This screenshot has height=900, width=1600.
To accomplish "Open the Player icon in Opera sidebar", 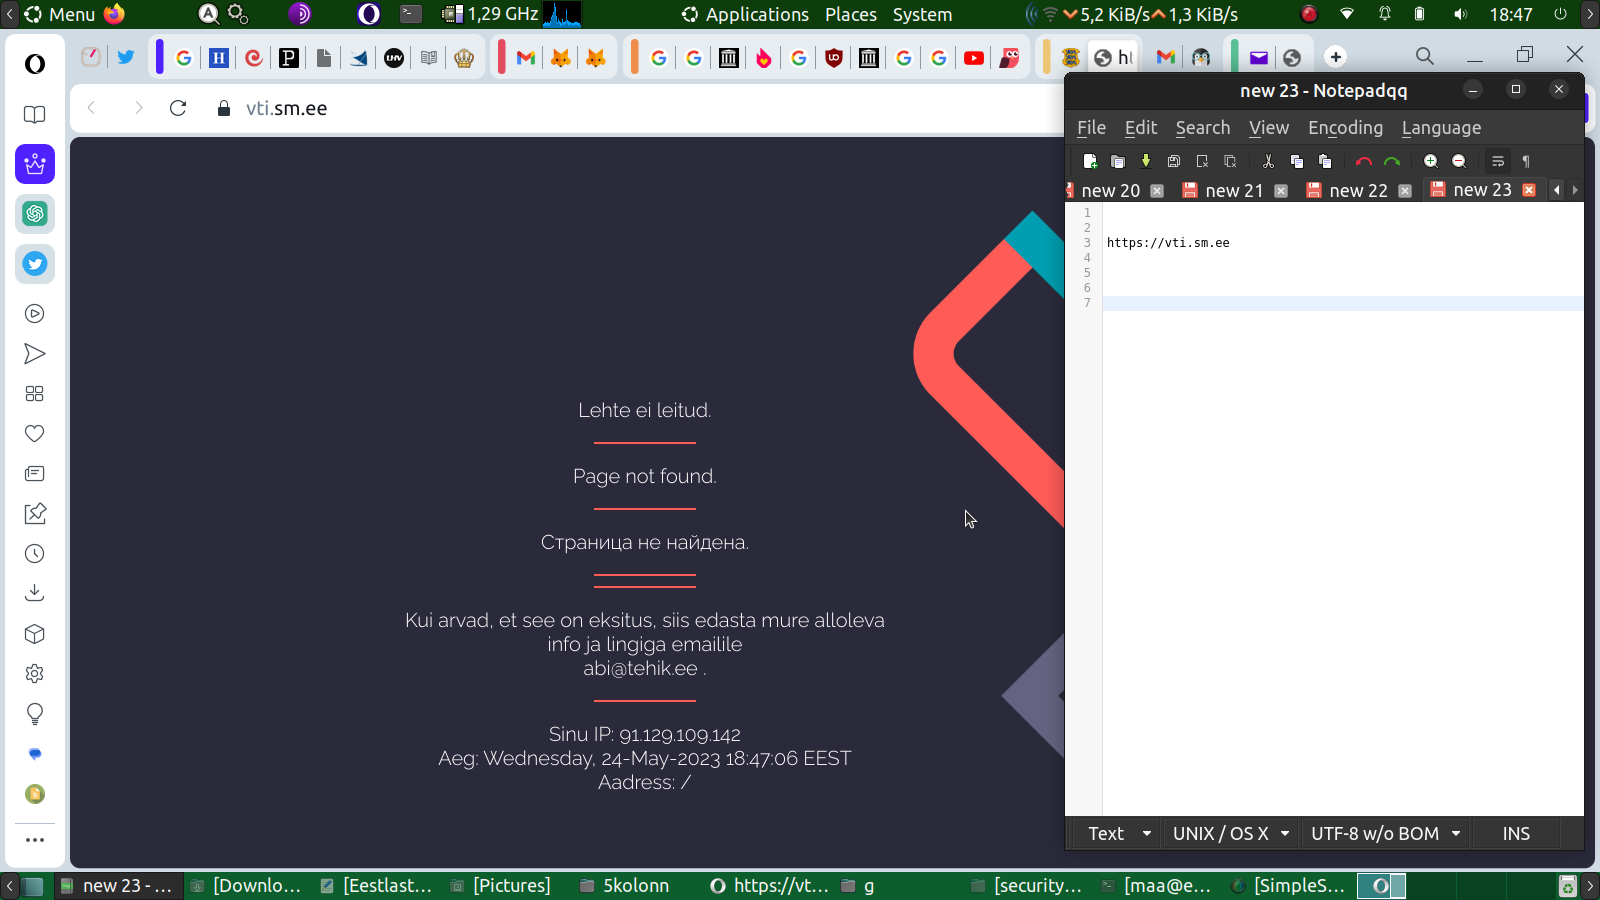I will 35,314.
